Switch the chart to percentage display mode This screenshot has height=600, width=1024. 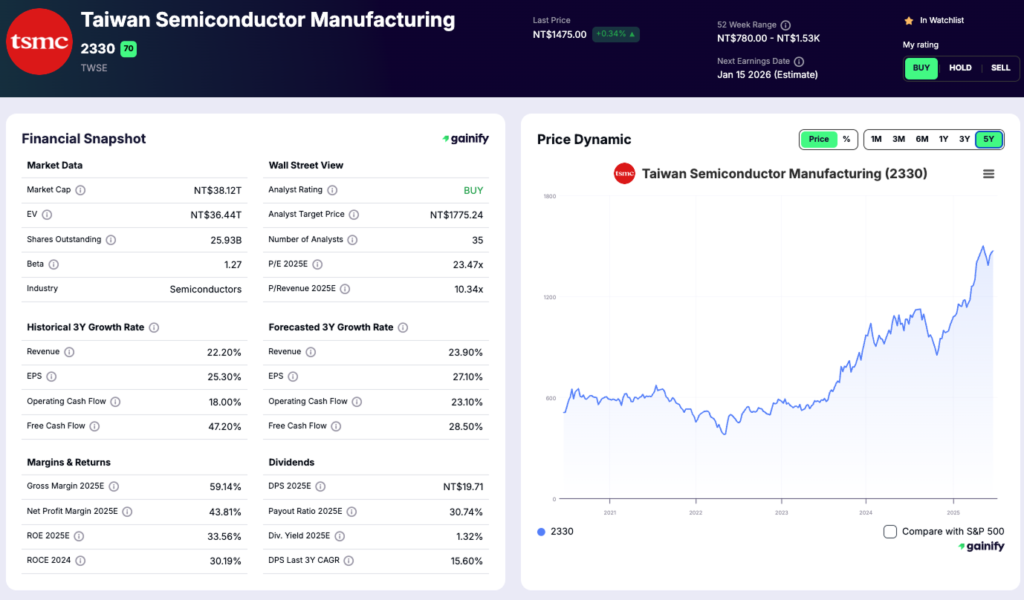(x=846, y=140)
